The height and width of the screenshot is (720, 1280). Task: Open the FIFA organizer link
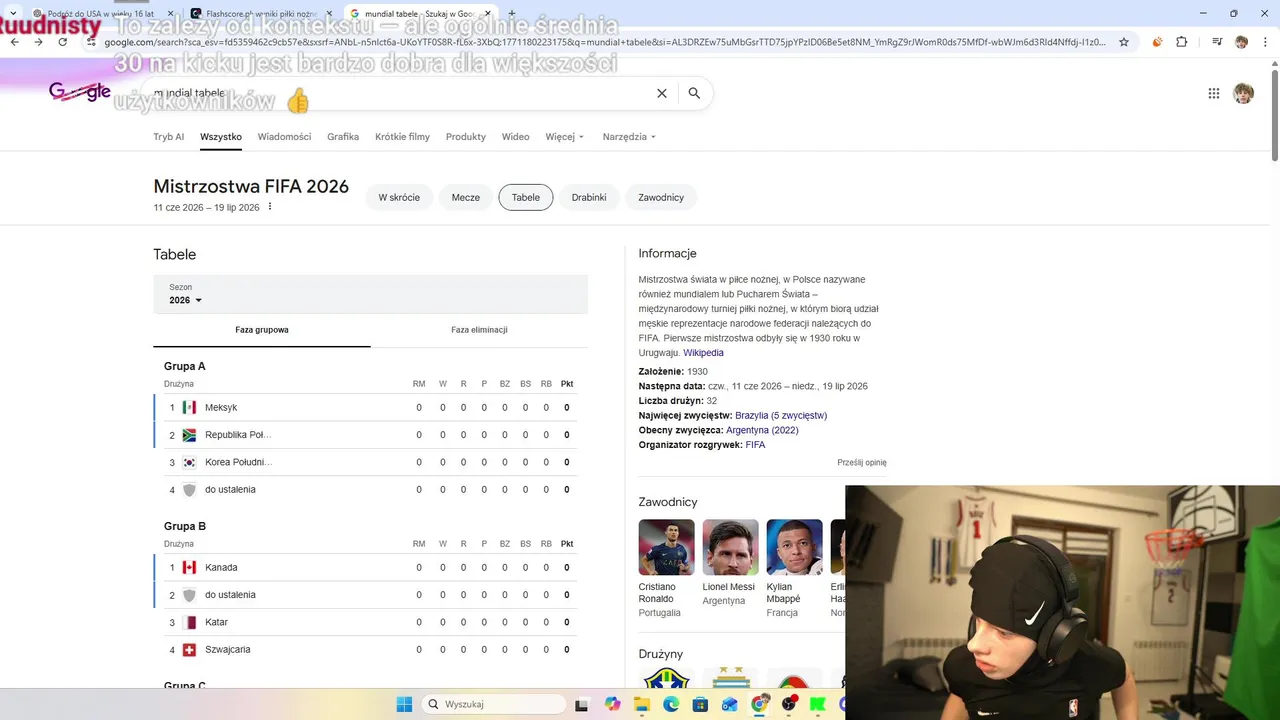[x=755, y=445]
